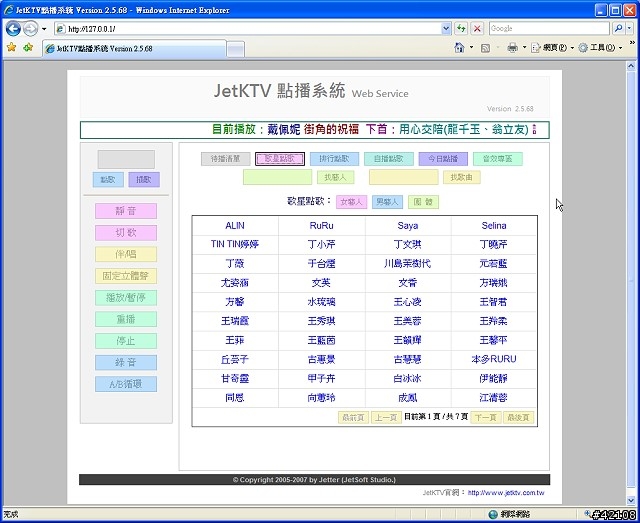This screenshot has height=523, width=640.
Task: Click the Google search box
Action: tap(549, 29)
